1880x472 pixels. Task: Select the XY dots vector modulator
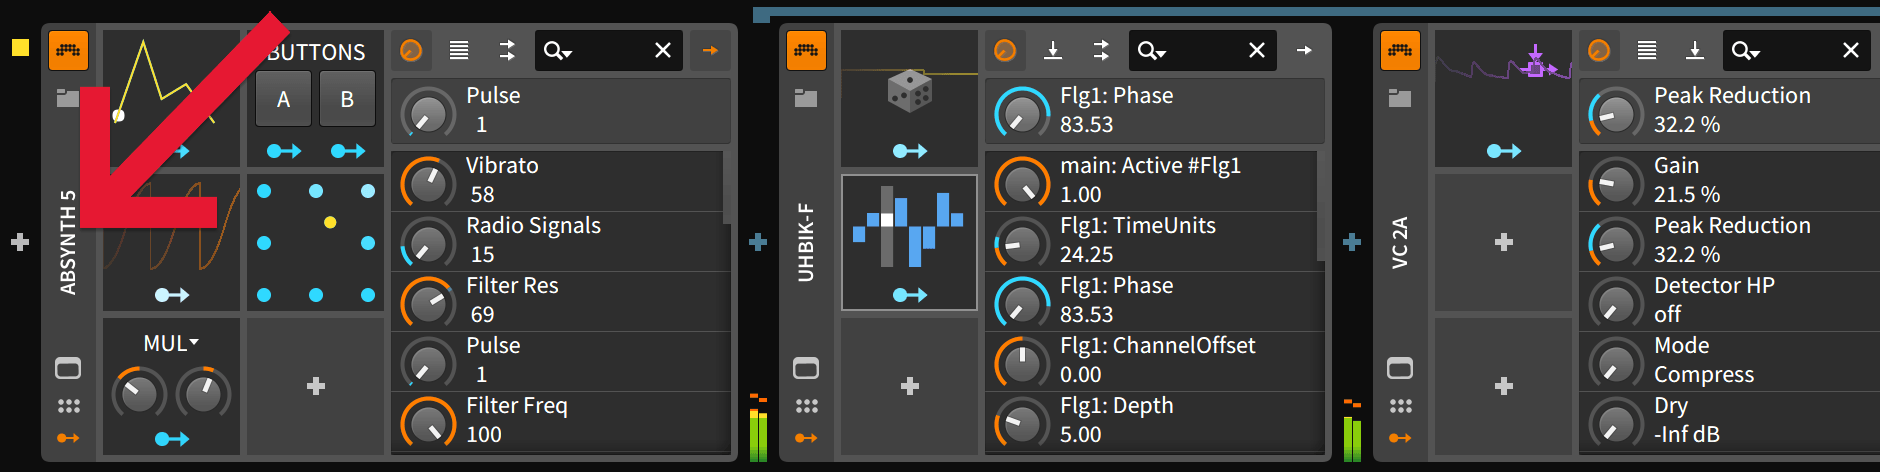click(316, 242)
